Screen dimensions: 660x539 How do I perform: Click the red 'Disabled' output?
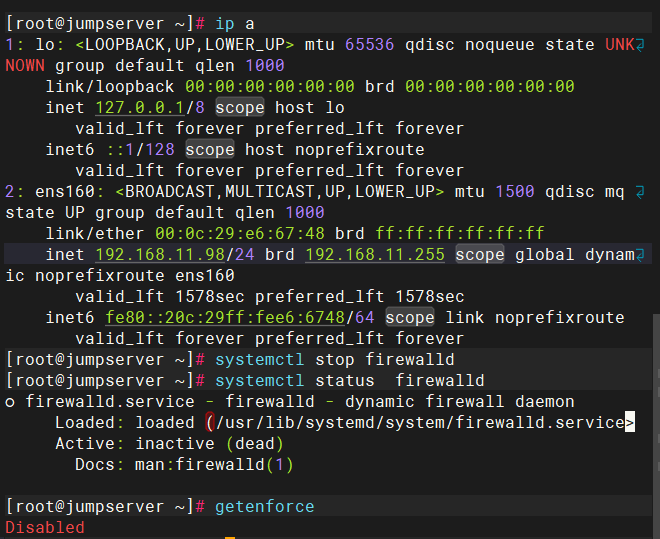click(45, 528)
